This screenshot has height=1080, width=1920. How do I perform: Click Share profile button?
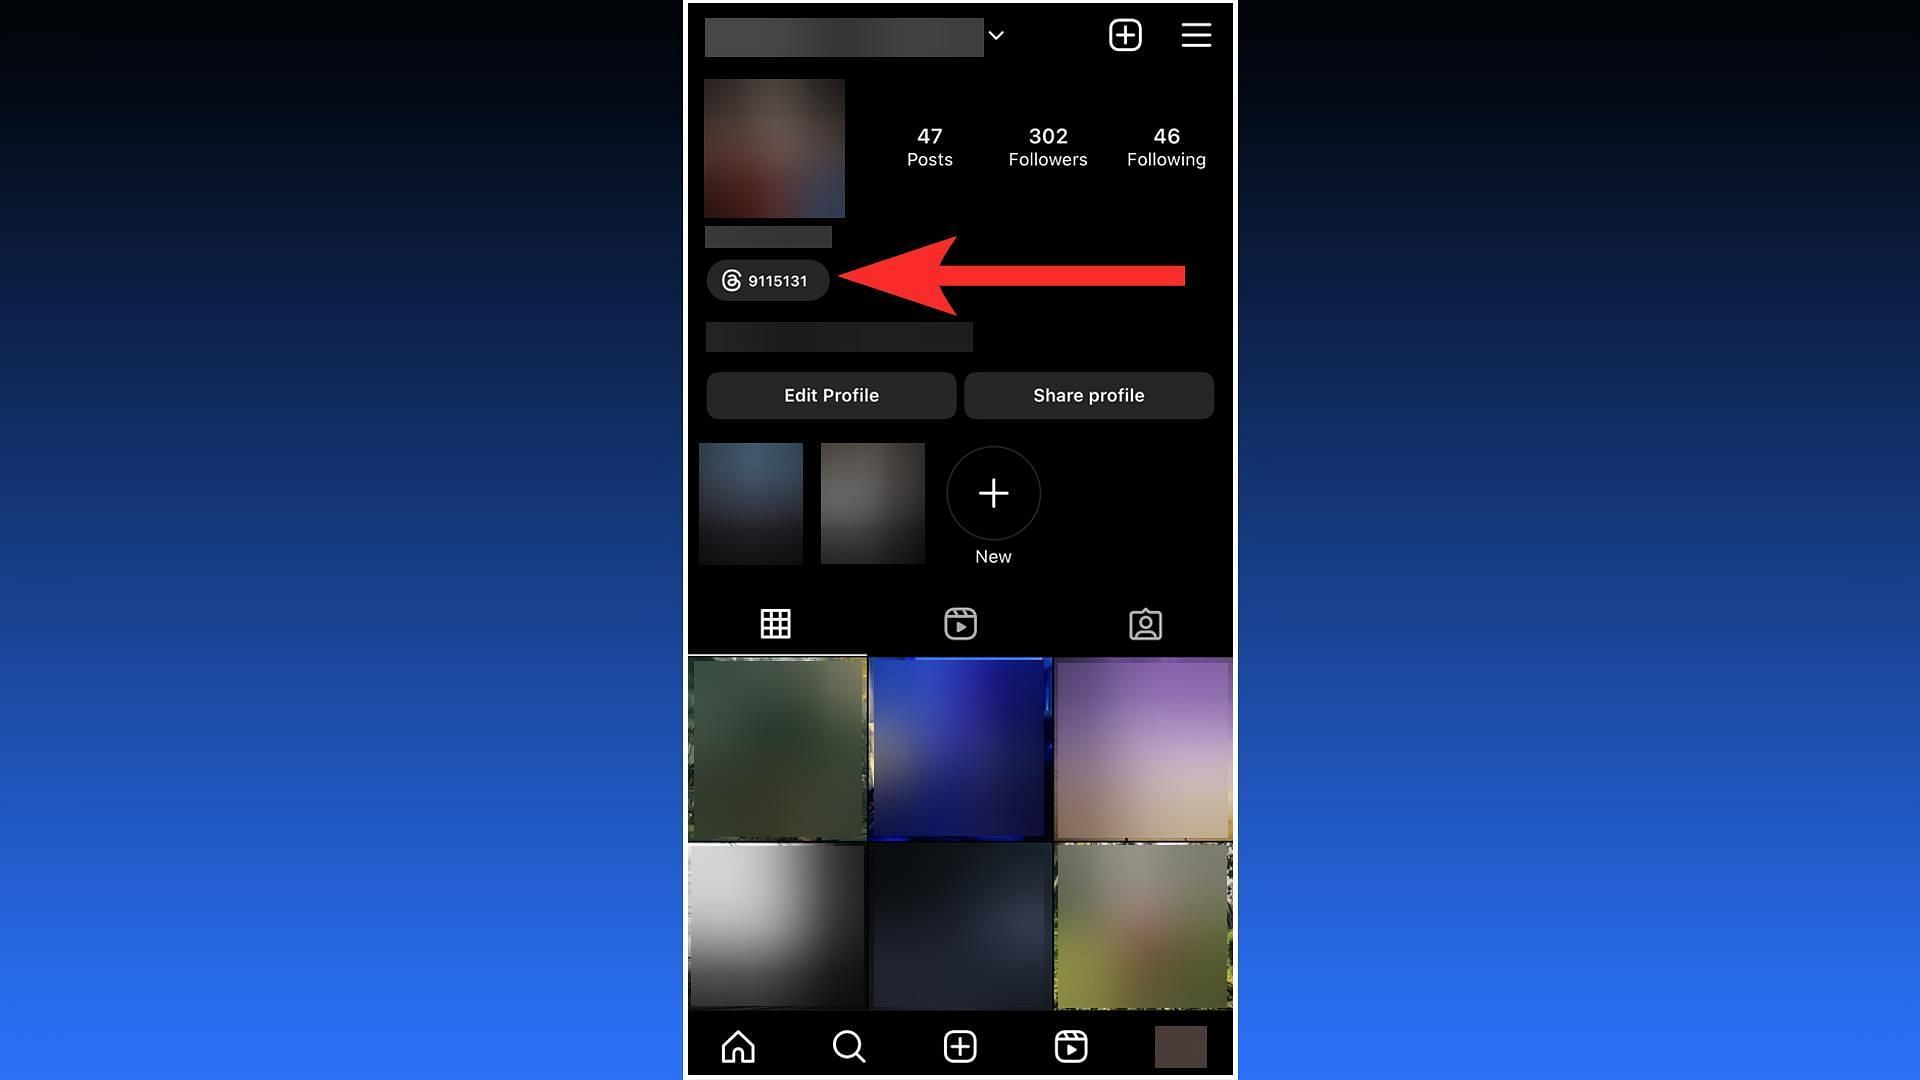click(1089, 396)
